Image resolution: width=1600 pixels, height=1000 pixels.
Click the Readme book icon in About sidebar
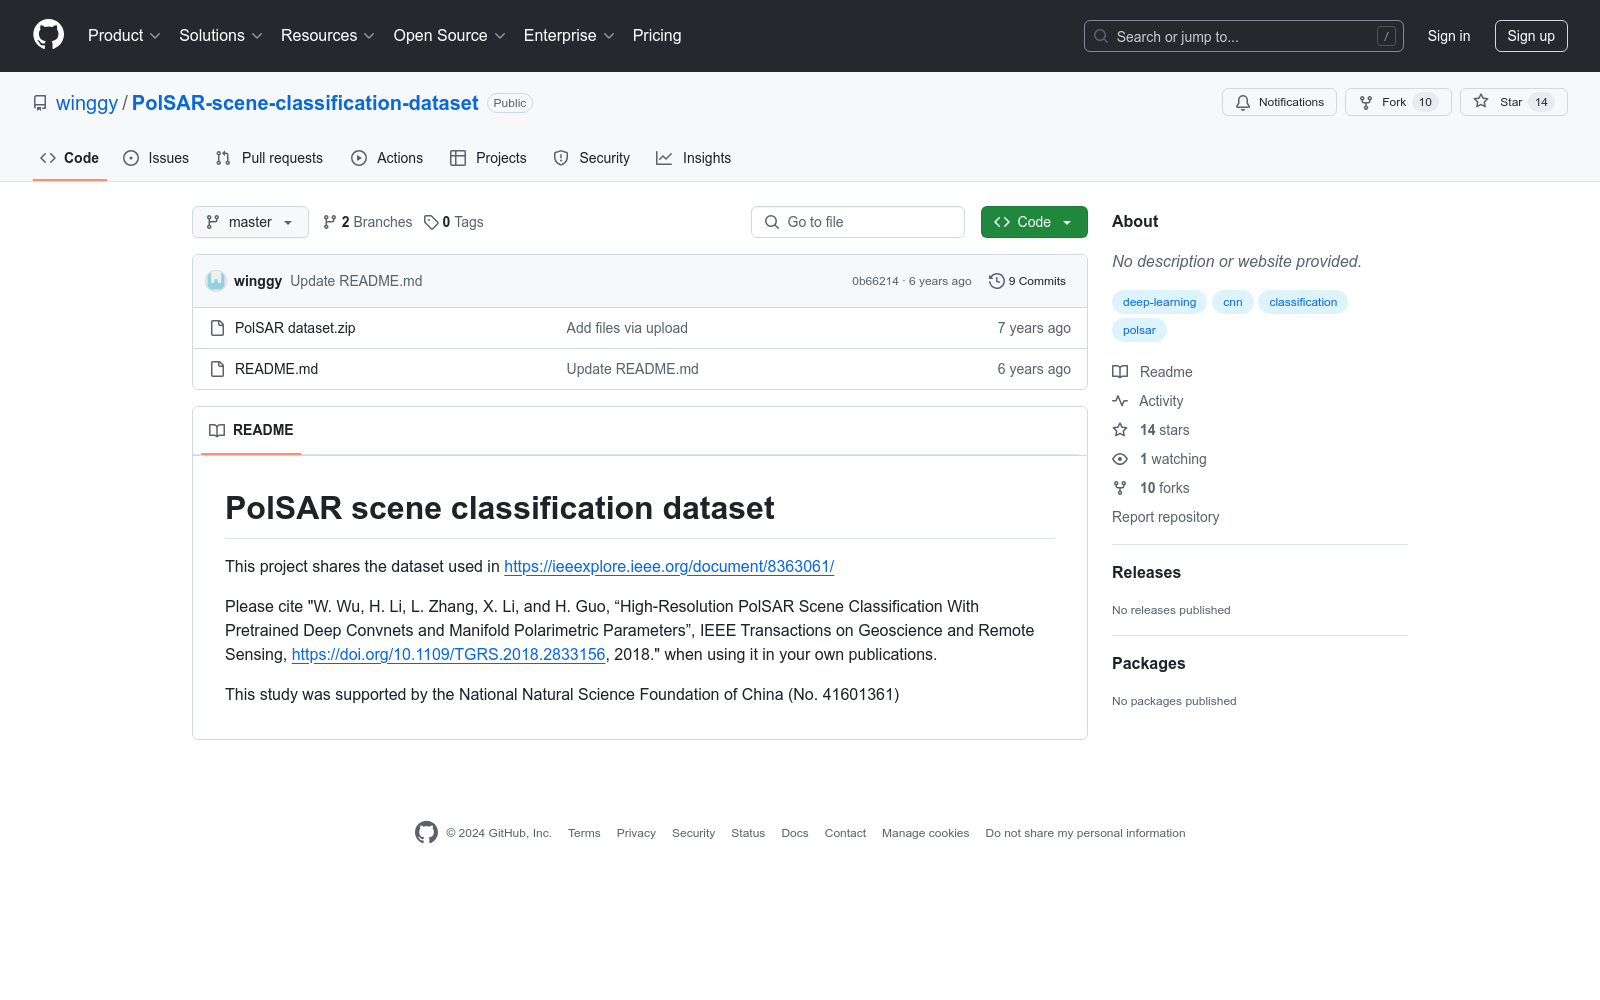tap(1120, 371)
